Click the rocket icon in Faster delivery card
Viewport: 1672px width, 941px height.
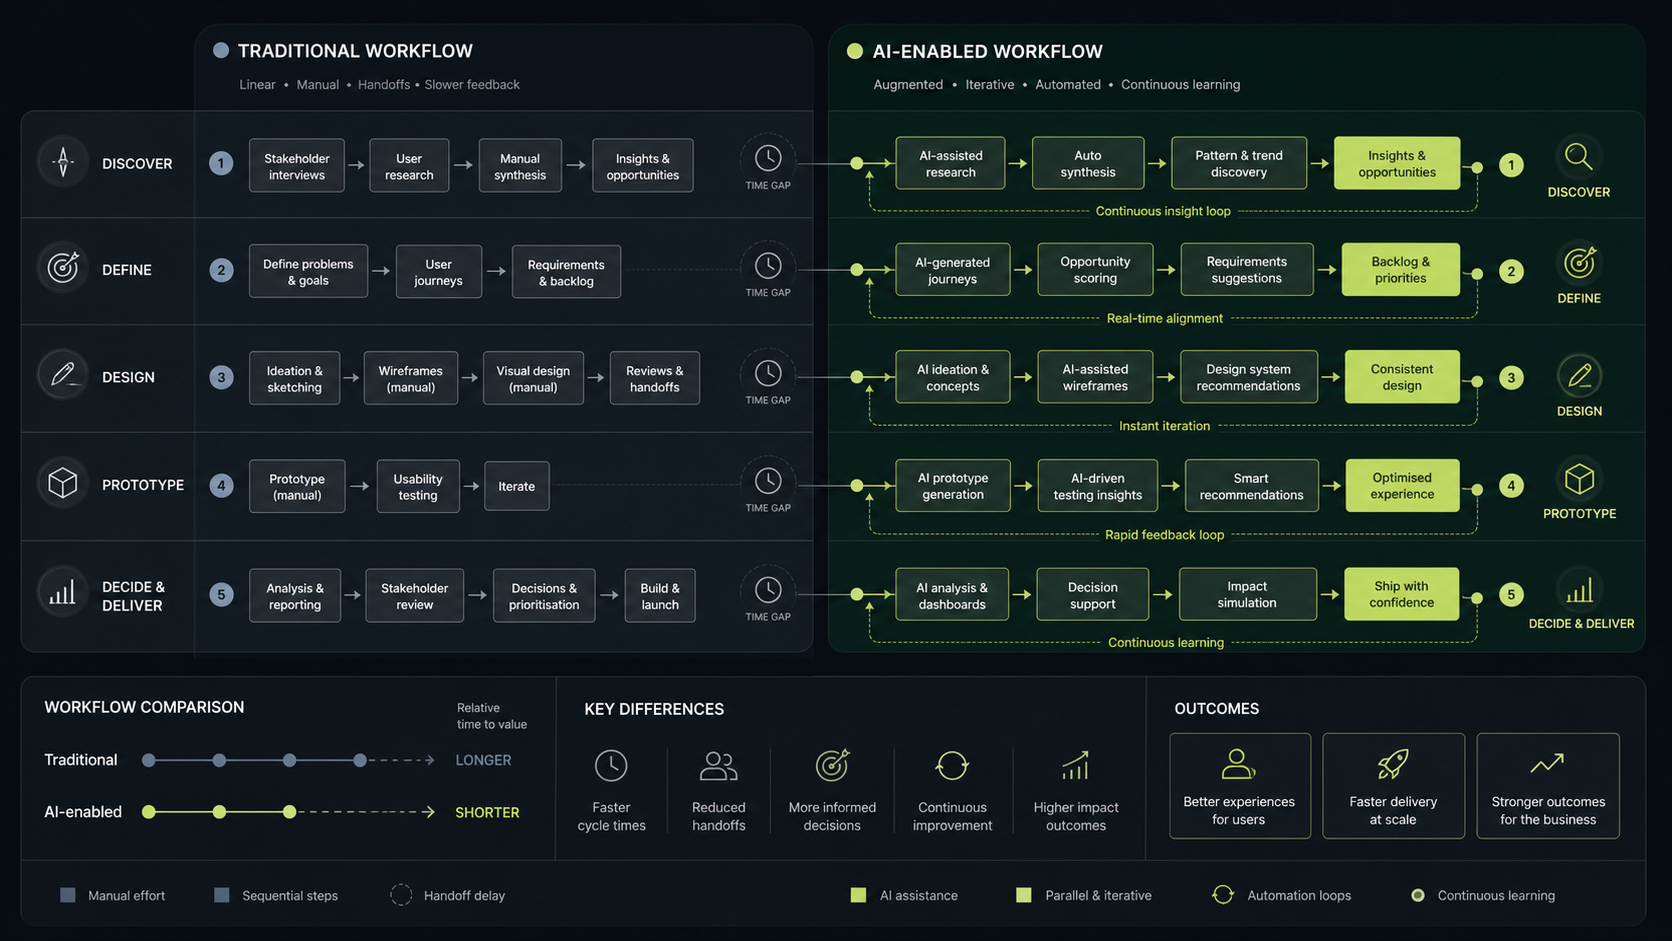coord(1393,764)
